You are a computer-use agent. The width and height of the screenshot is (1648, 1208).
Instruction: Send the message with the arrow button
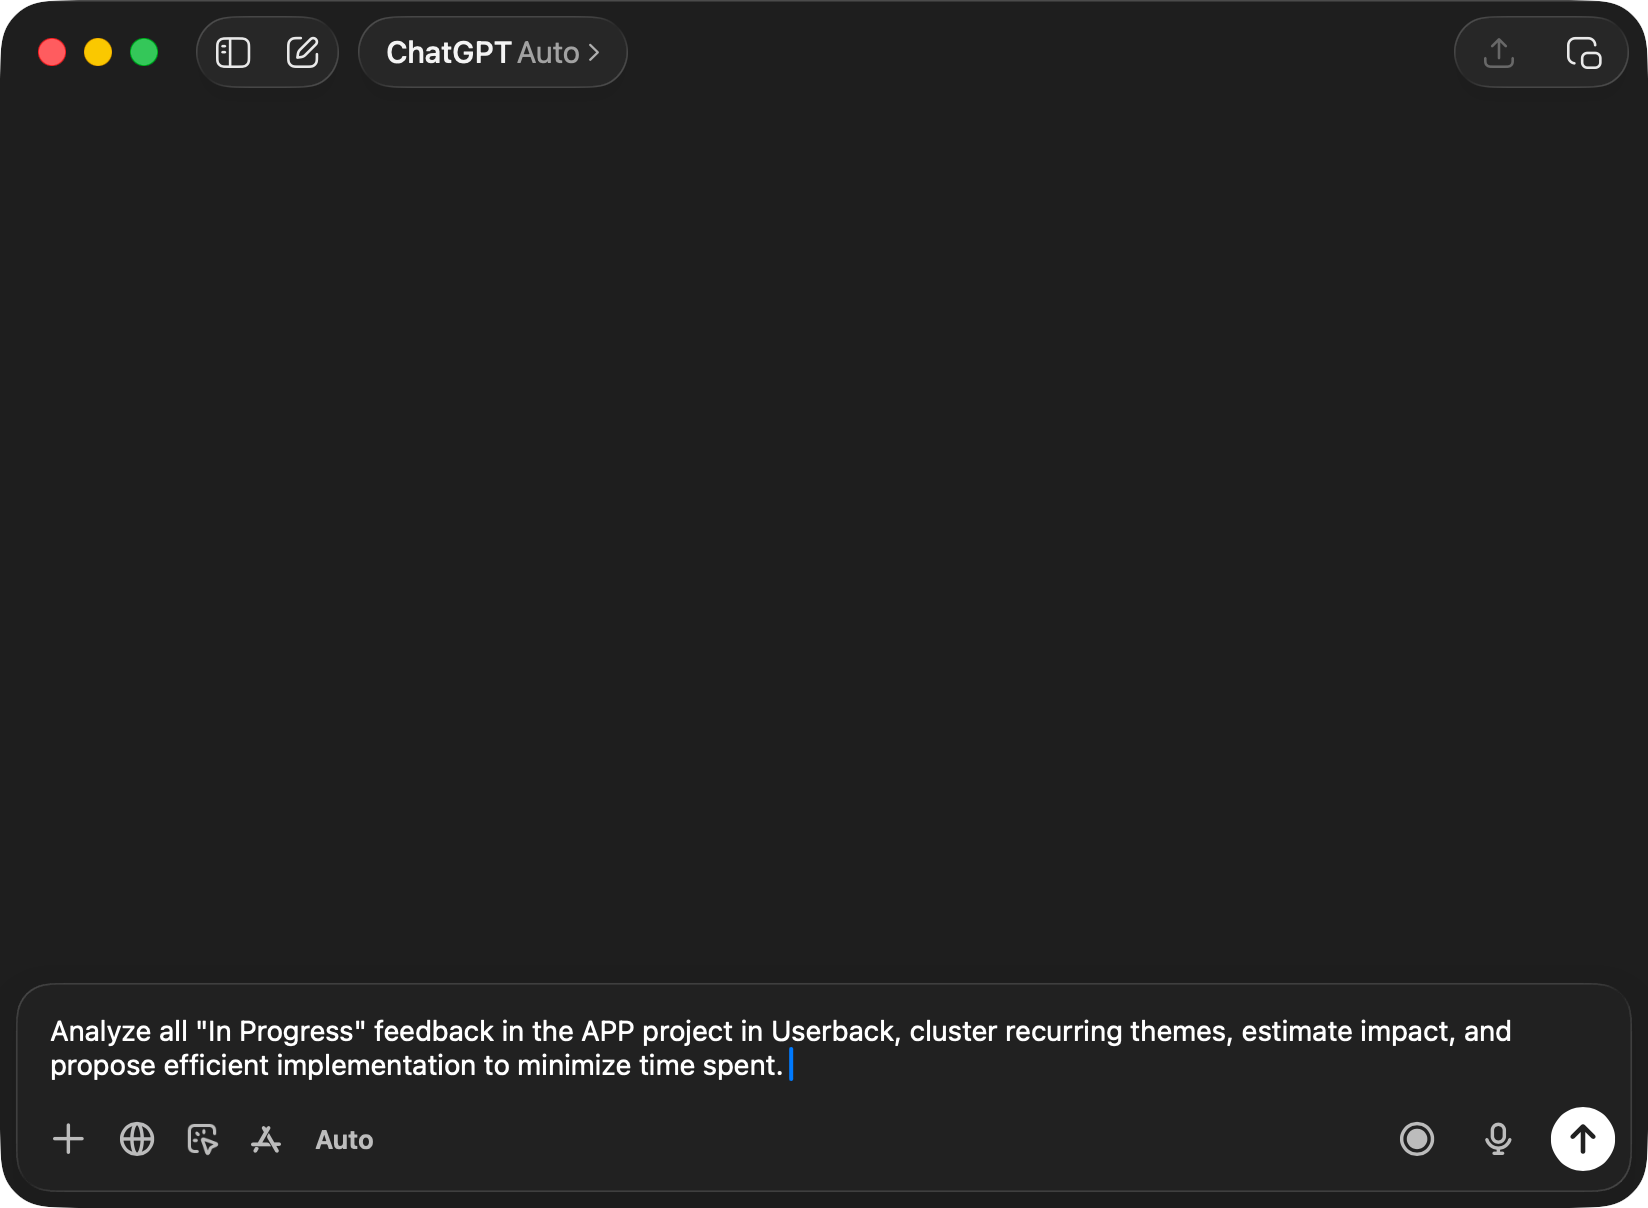1582,1139
